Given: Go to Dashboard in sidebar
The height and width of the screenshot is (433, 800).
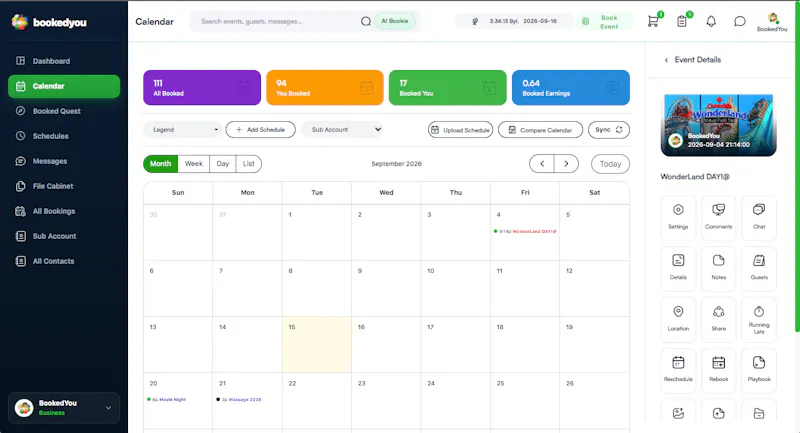Looking at the screenshot, I should pos(64,61).
